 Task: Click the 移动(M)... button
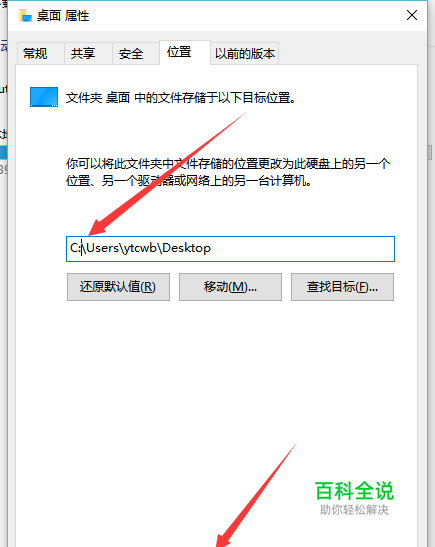pos(230,287)
